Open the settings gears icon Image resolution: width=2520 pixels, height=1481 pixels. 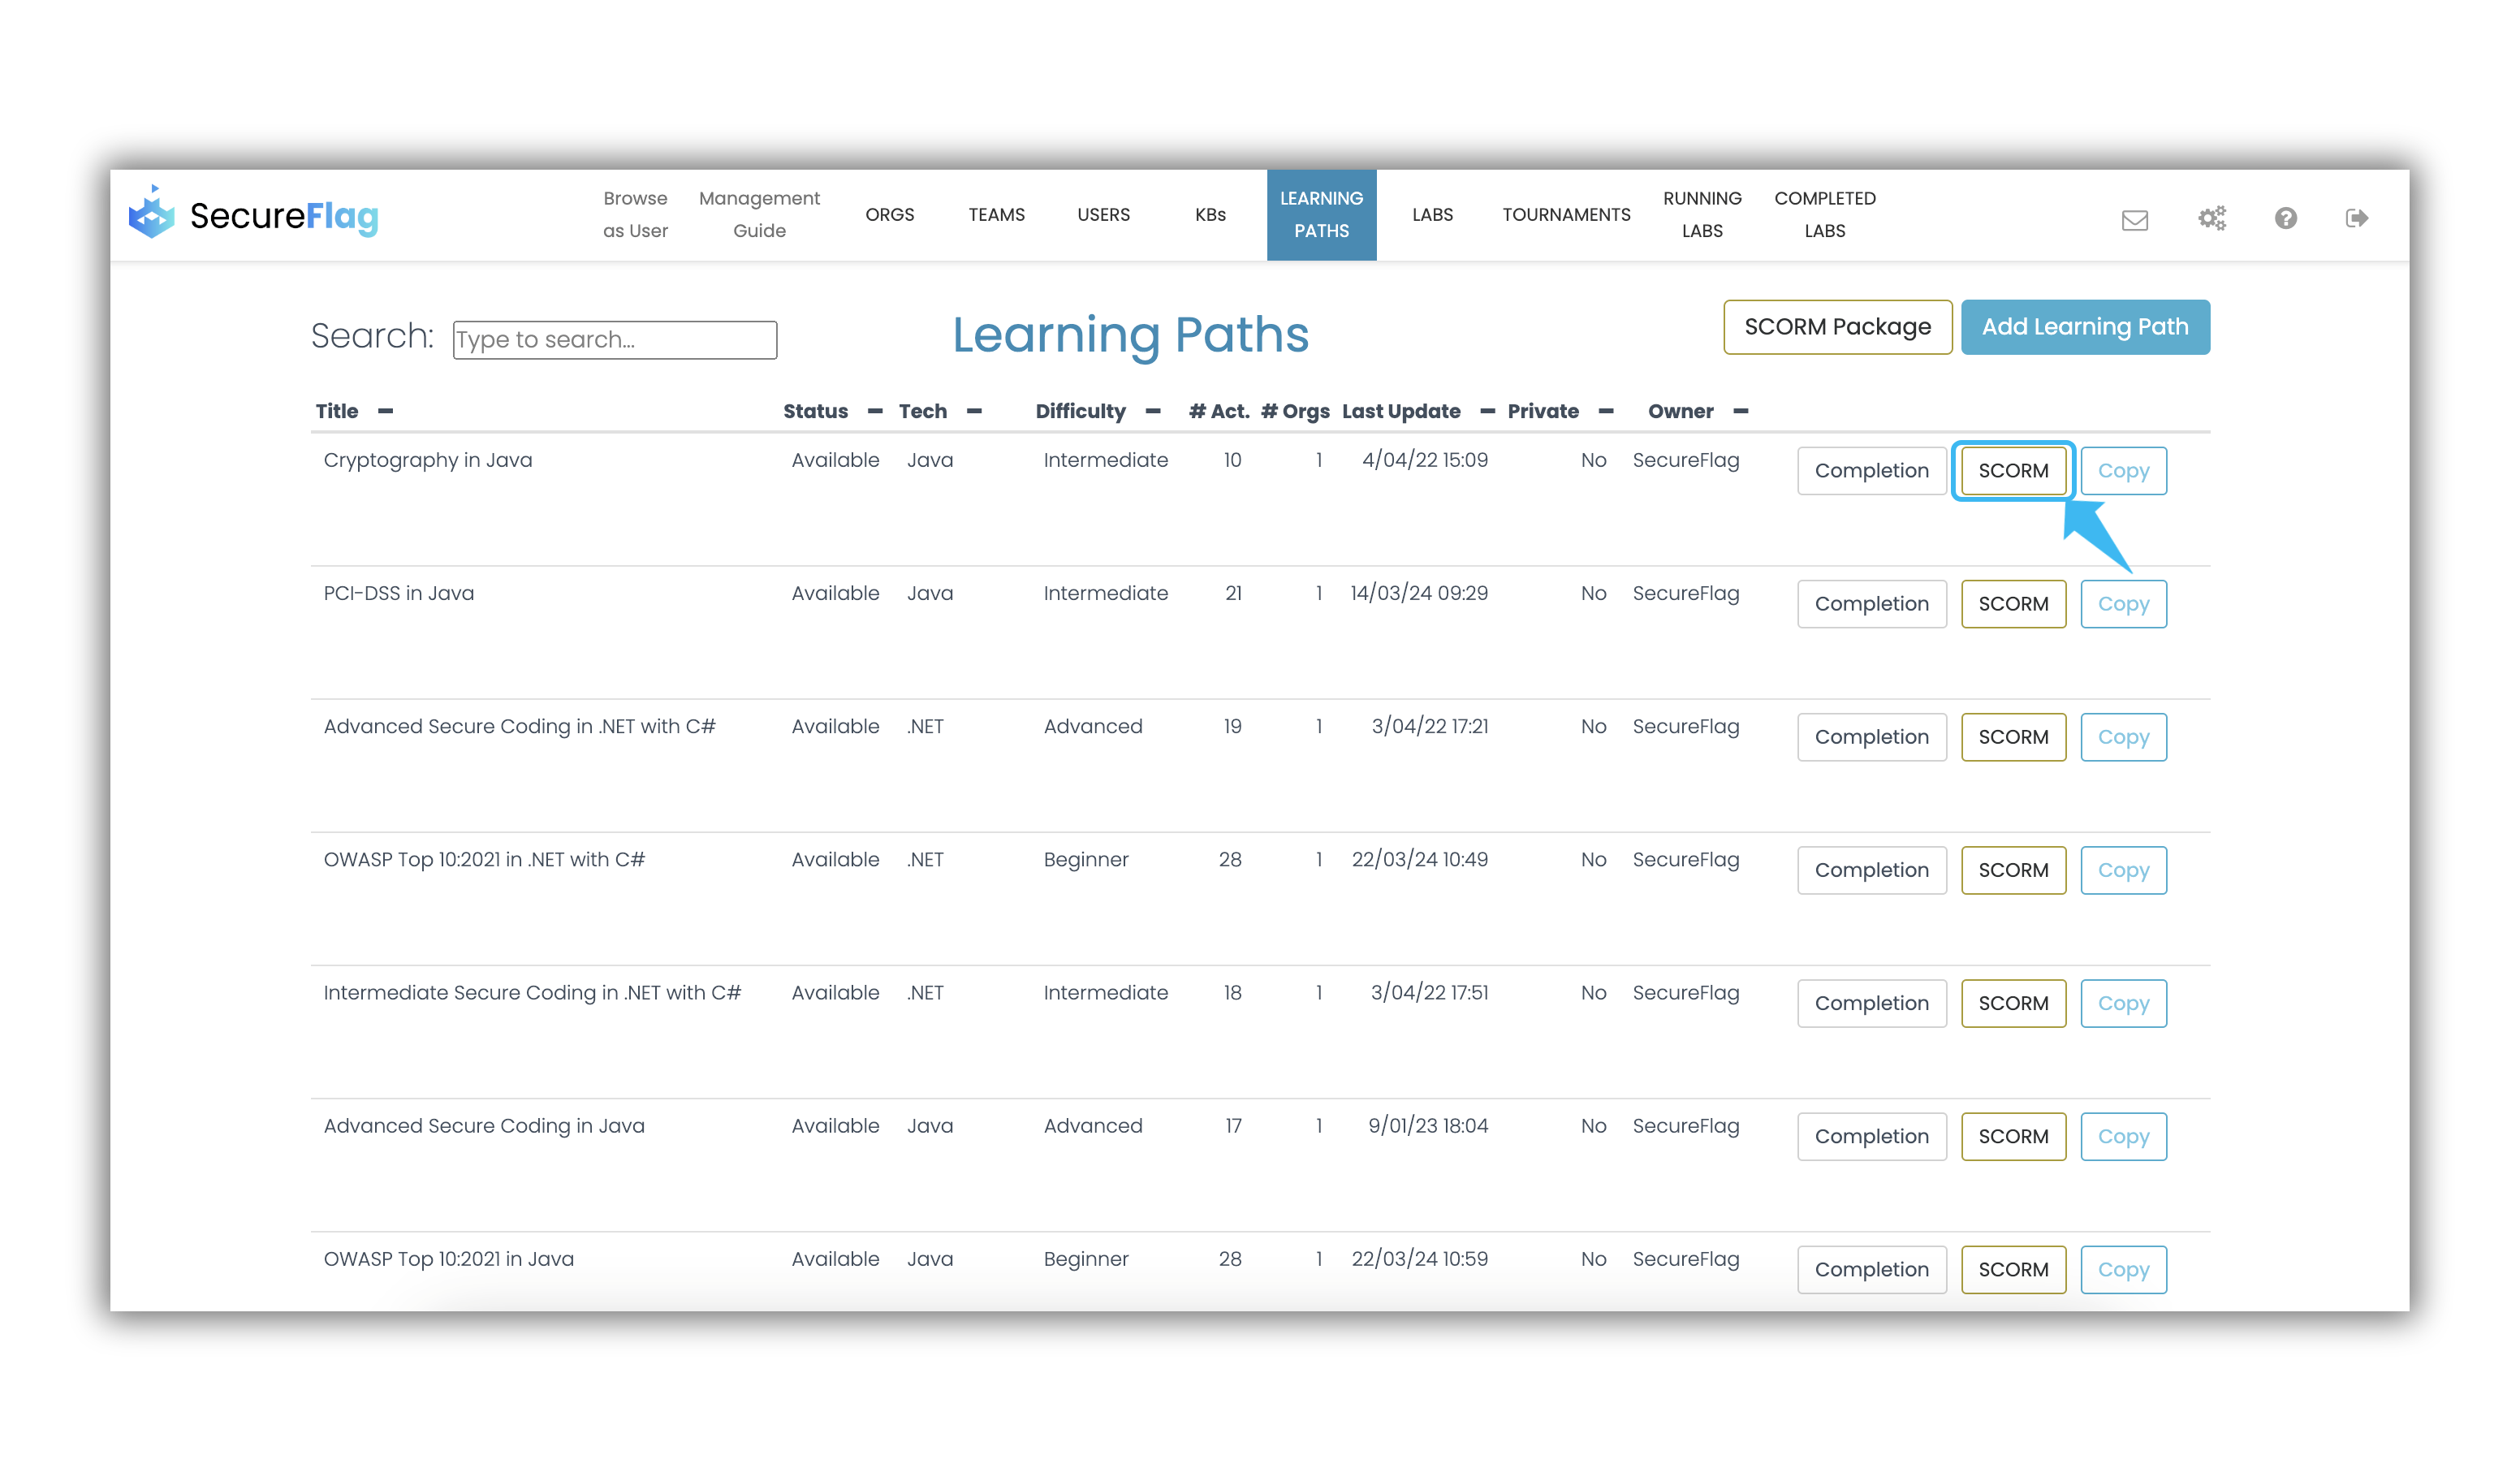pyautogui.click(x=2211, y=218)
